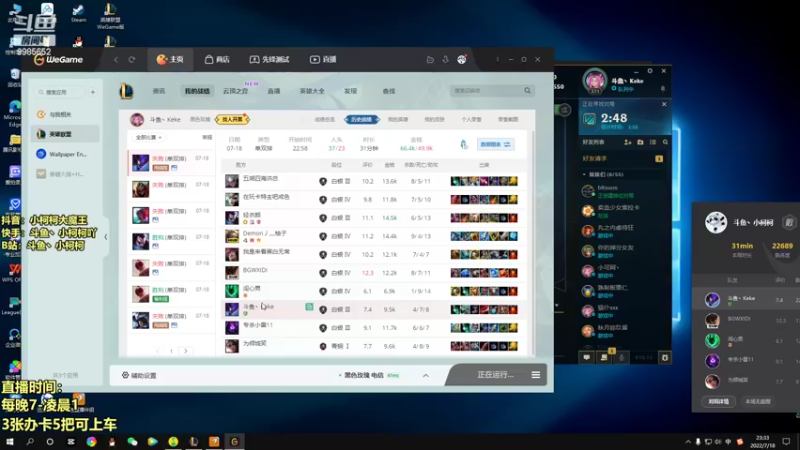This screenshot has width=800, height=450.
Task: Click the yellow 找人开黑 button
Action: click(232, 119)
